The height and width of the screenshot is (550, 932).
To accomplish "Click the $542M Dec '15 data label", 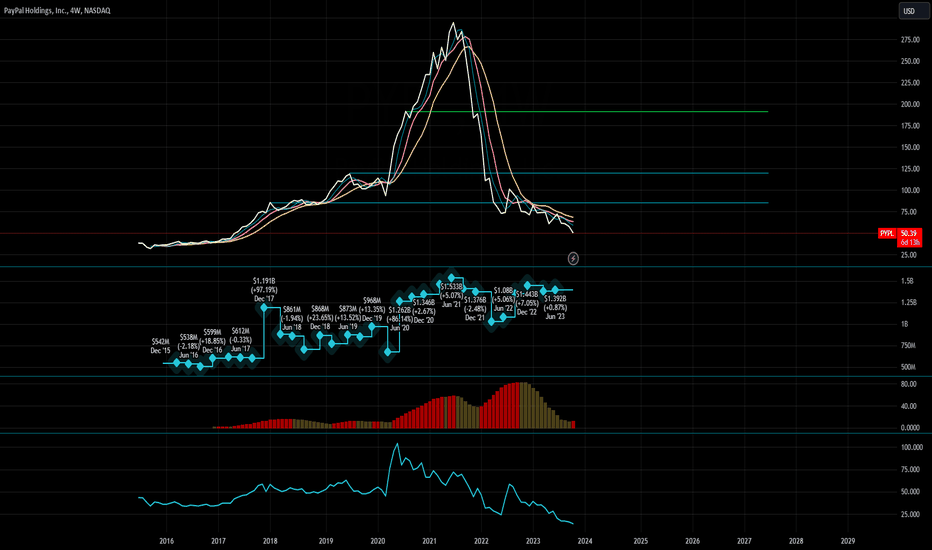I will click(x=160, y=346).
